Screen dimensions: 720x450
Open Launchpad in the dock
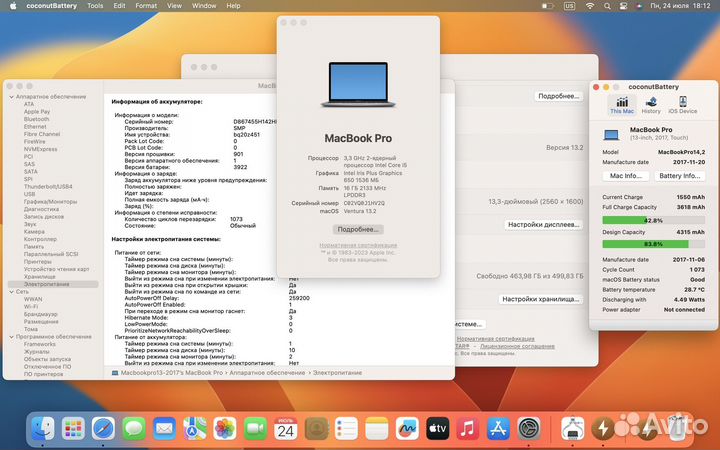(x=73, y=429)
